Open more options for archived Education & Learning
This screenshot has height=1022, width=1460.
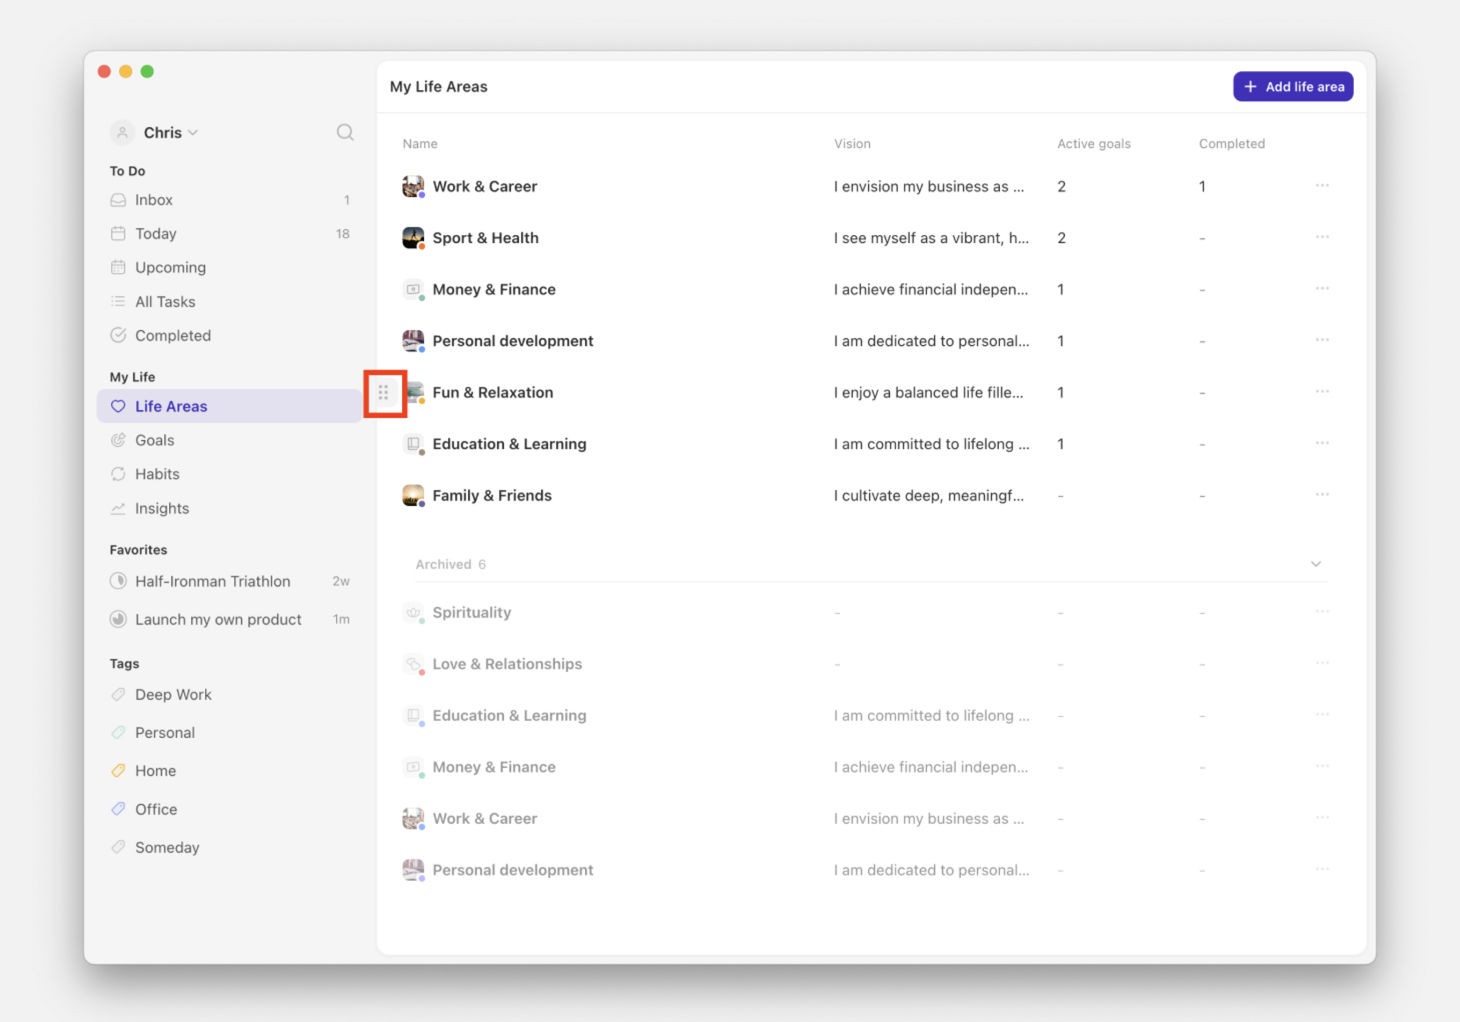point(1322,715)
